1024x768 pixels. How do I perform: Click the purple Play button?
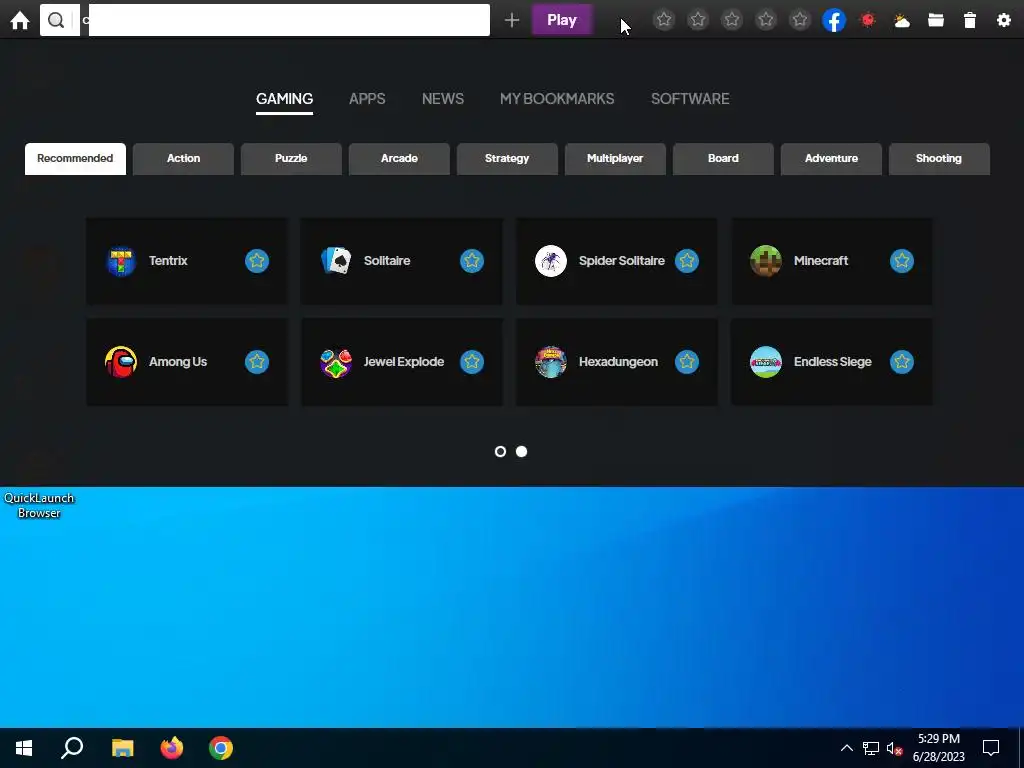click(562, 20)
